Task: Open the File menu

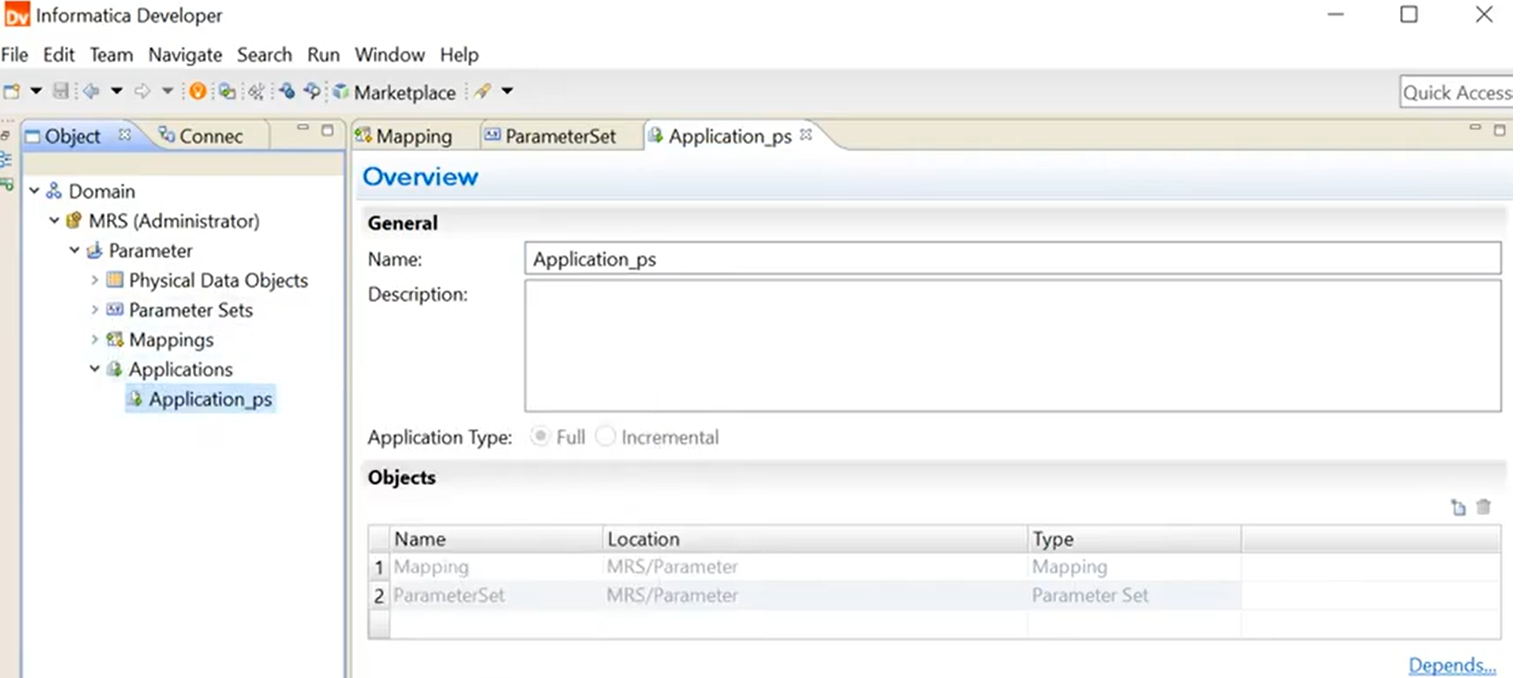Action: 14,55
